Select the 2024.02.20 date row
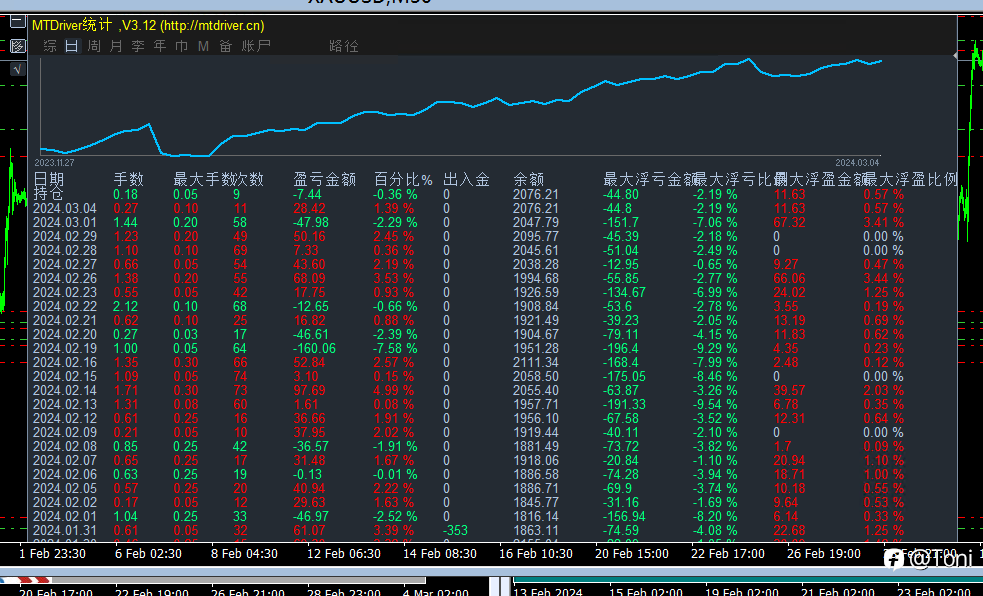This screenshot has width=983, height=596. click(x=65, y=334)
